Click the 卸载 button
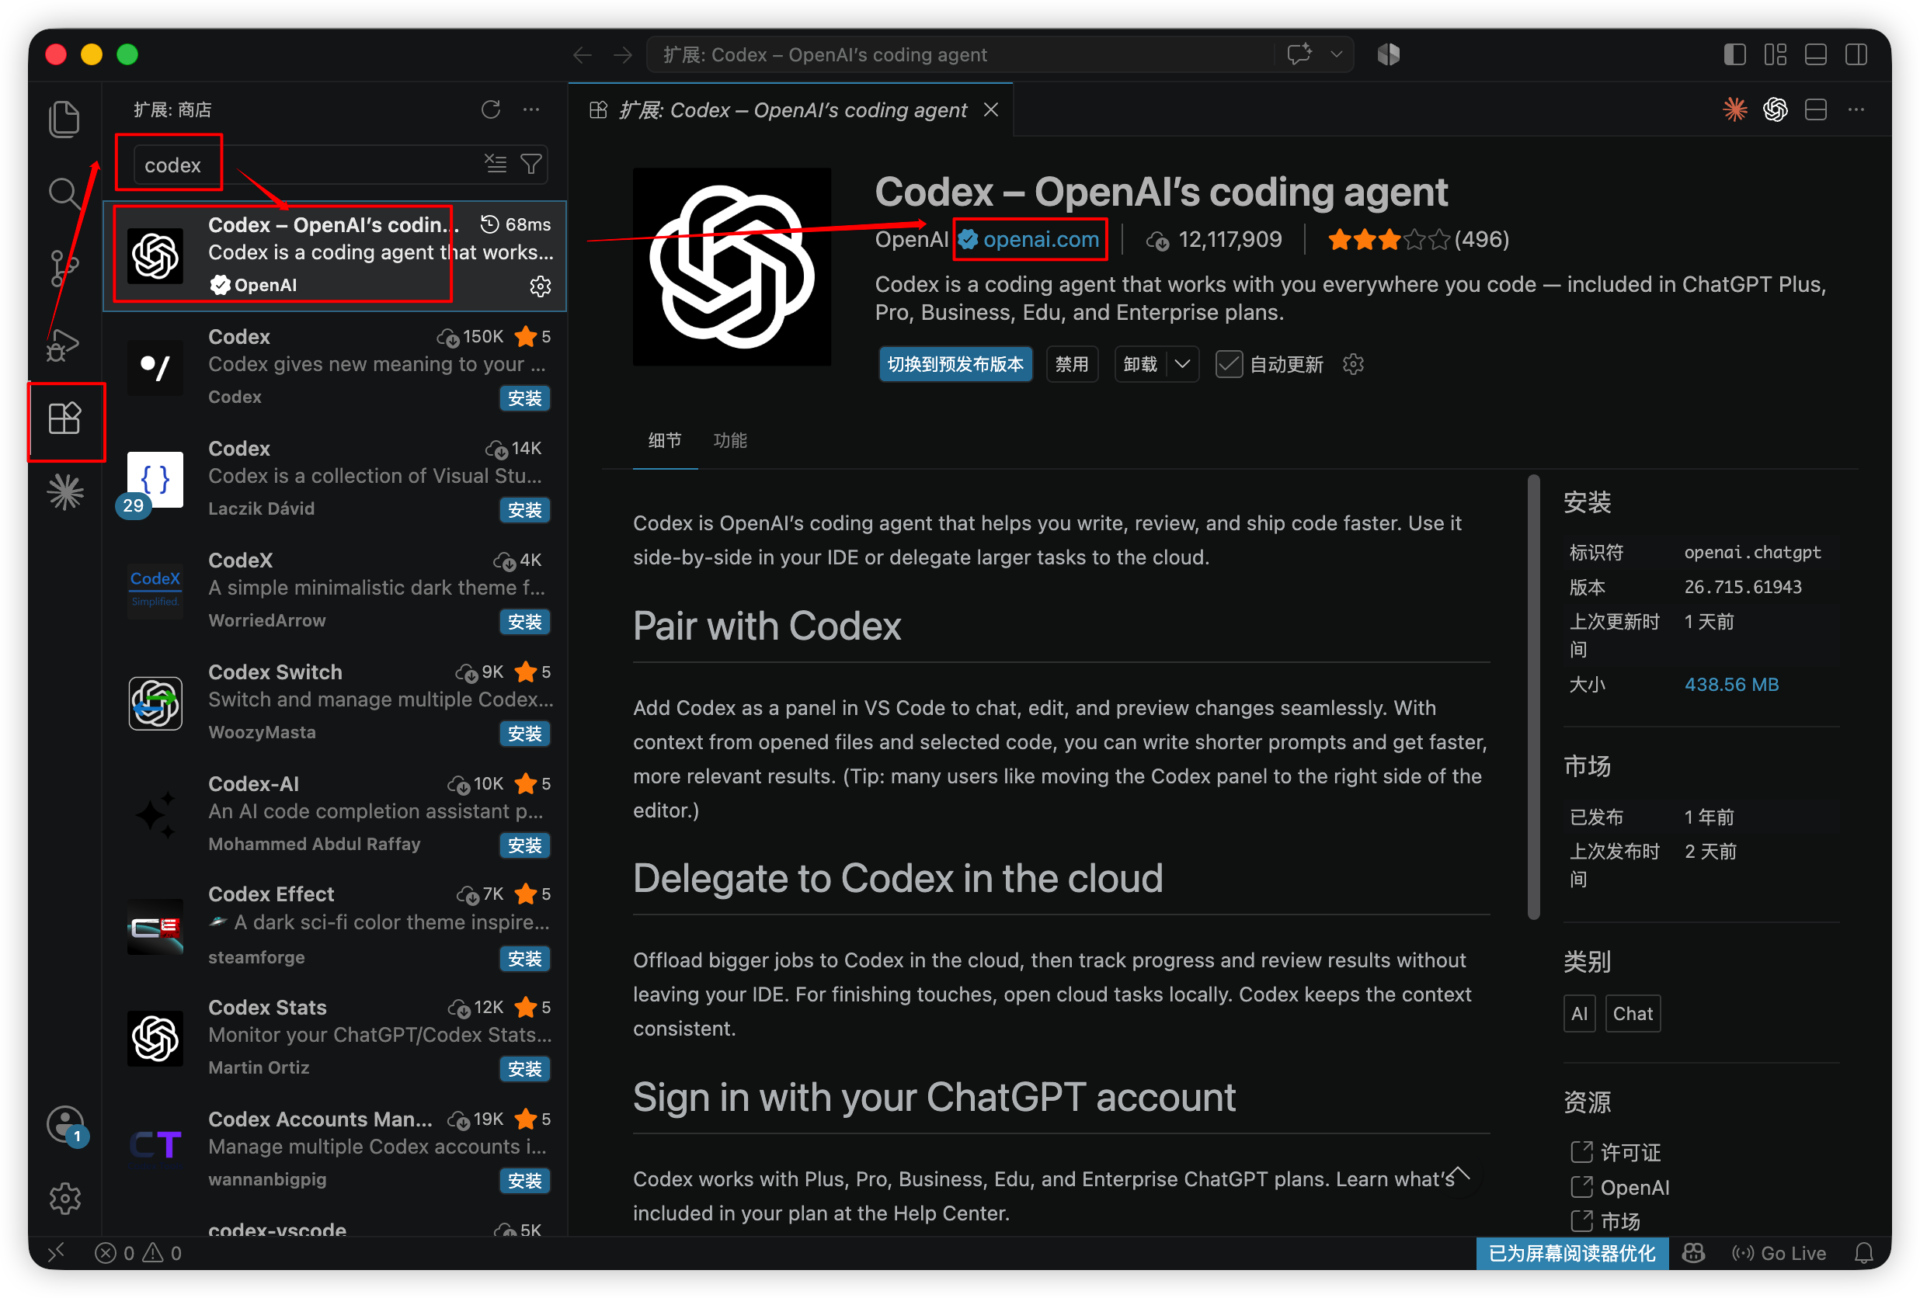Viewport: 1920px width, 1298px height. tap(1140, 364)
